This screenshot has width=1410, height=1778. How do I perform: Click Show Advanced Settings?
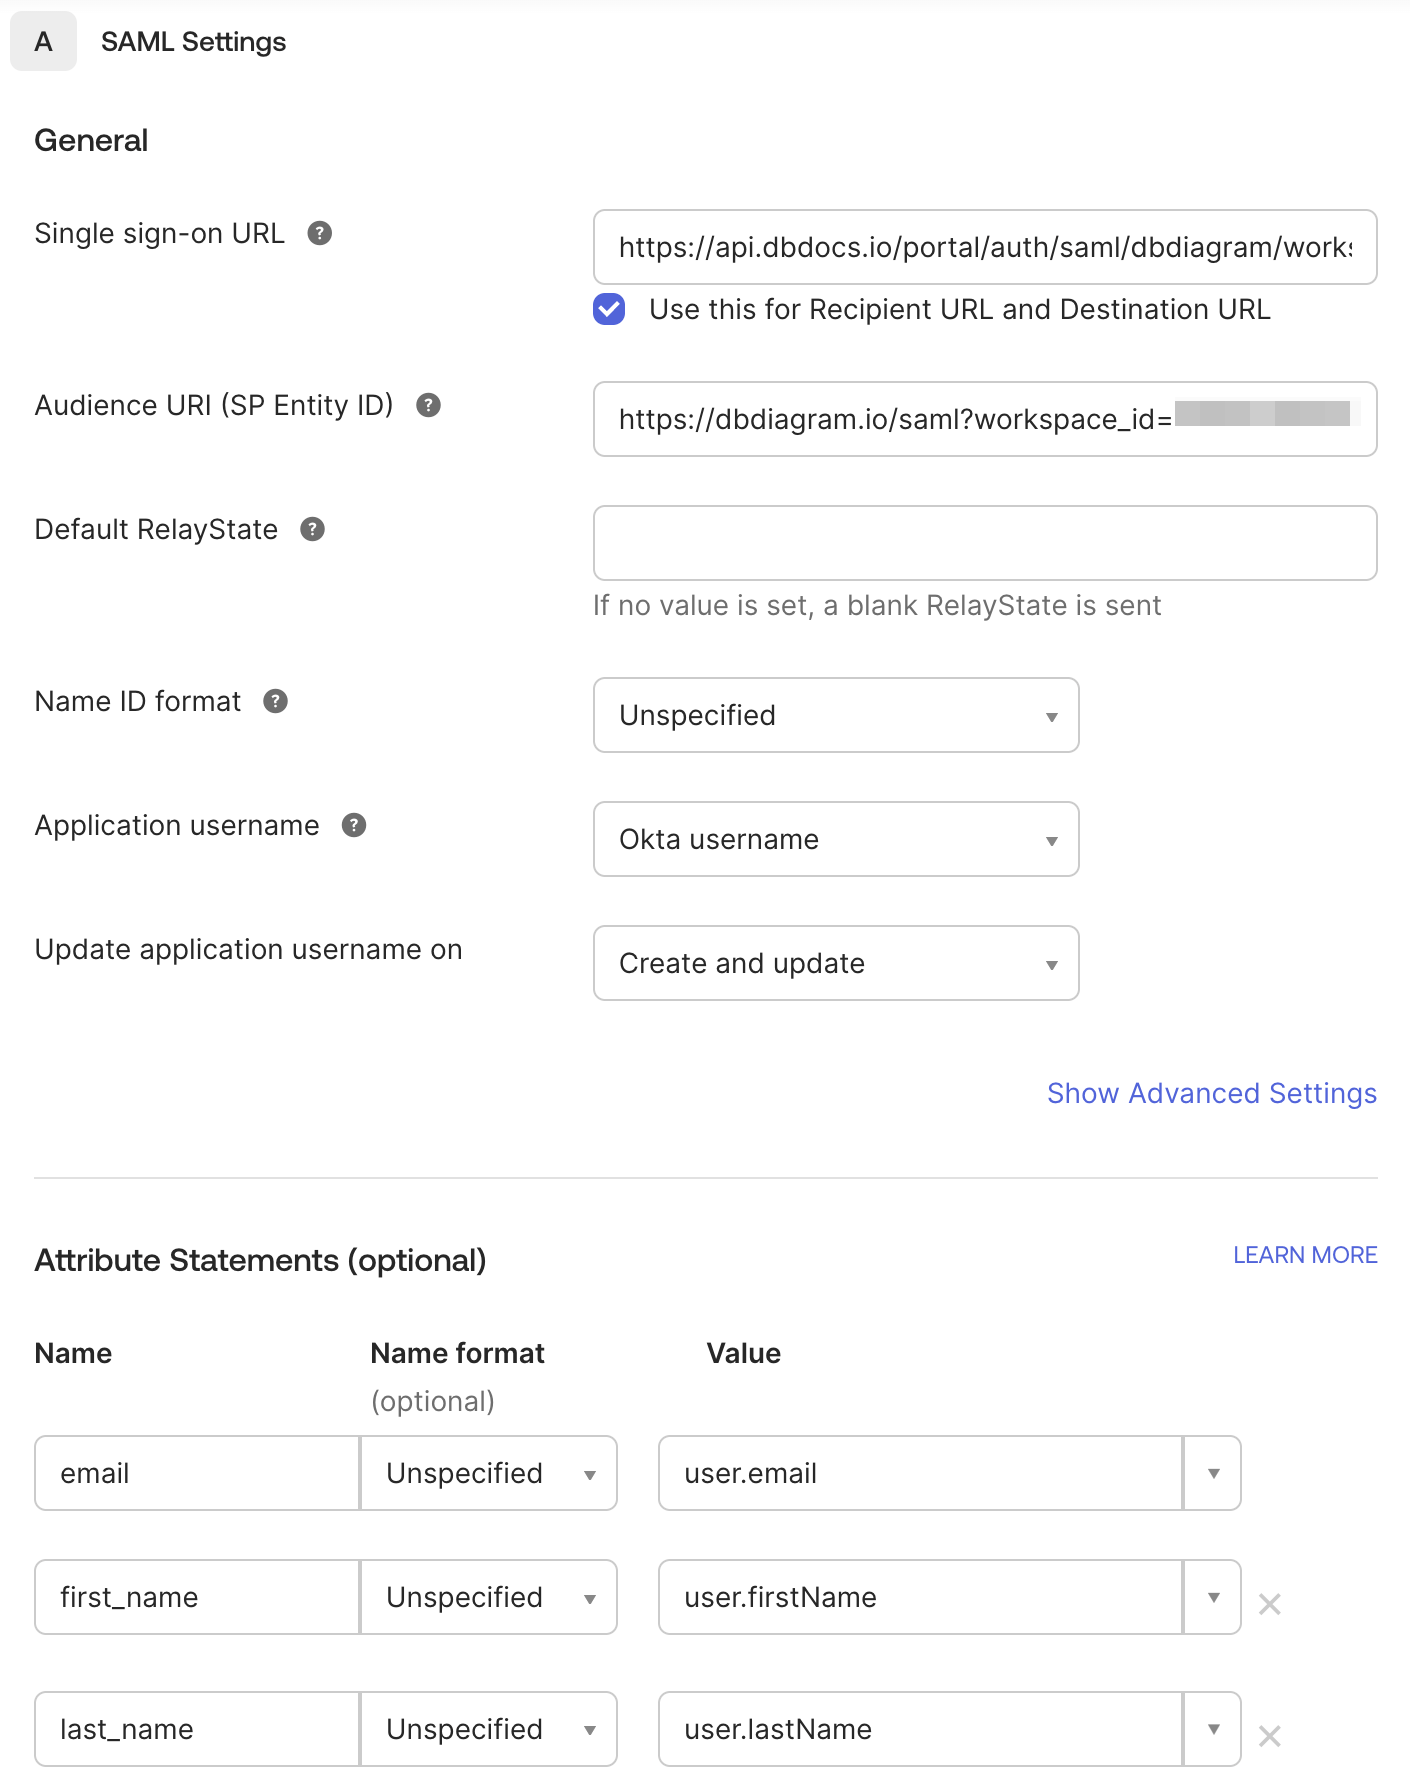tap(1212, 1093)
